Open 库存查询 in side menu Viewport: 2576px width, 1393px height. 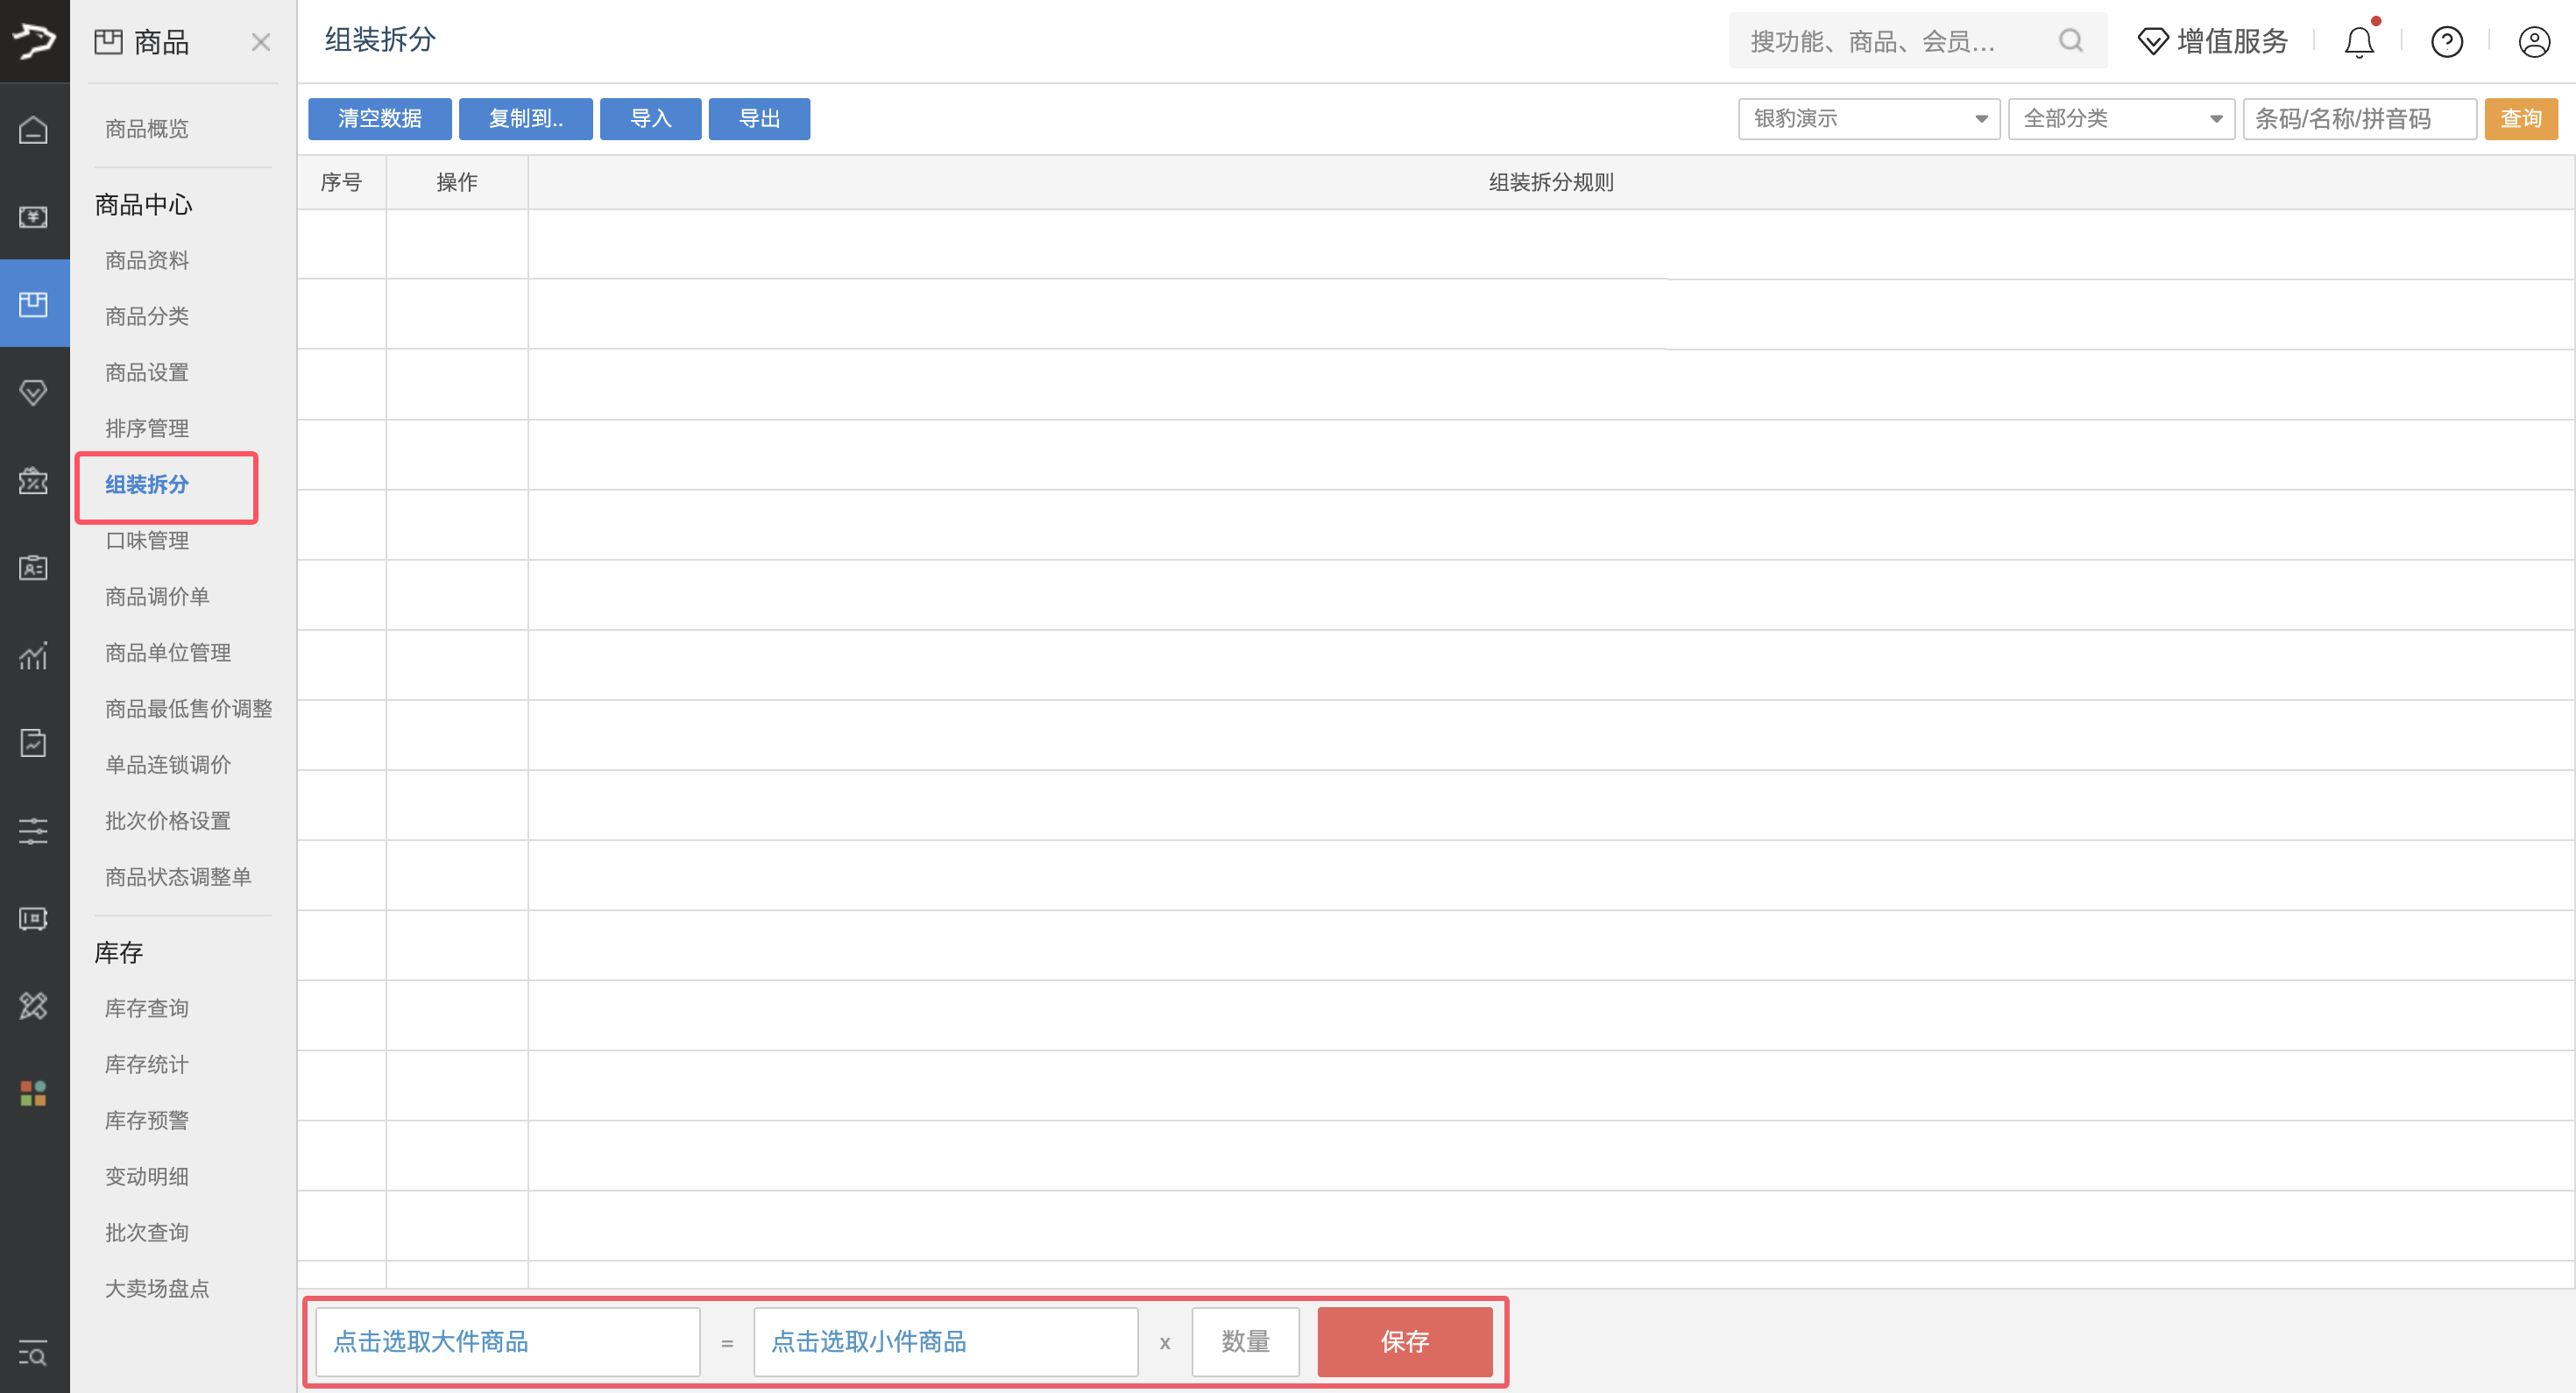click(x=147, y=1009)
